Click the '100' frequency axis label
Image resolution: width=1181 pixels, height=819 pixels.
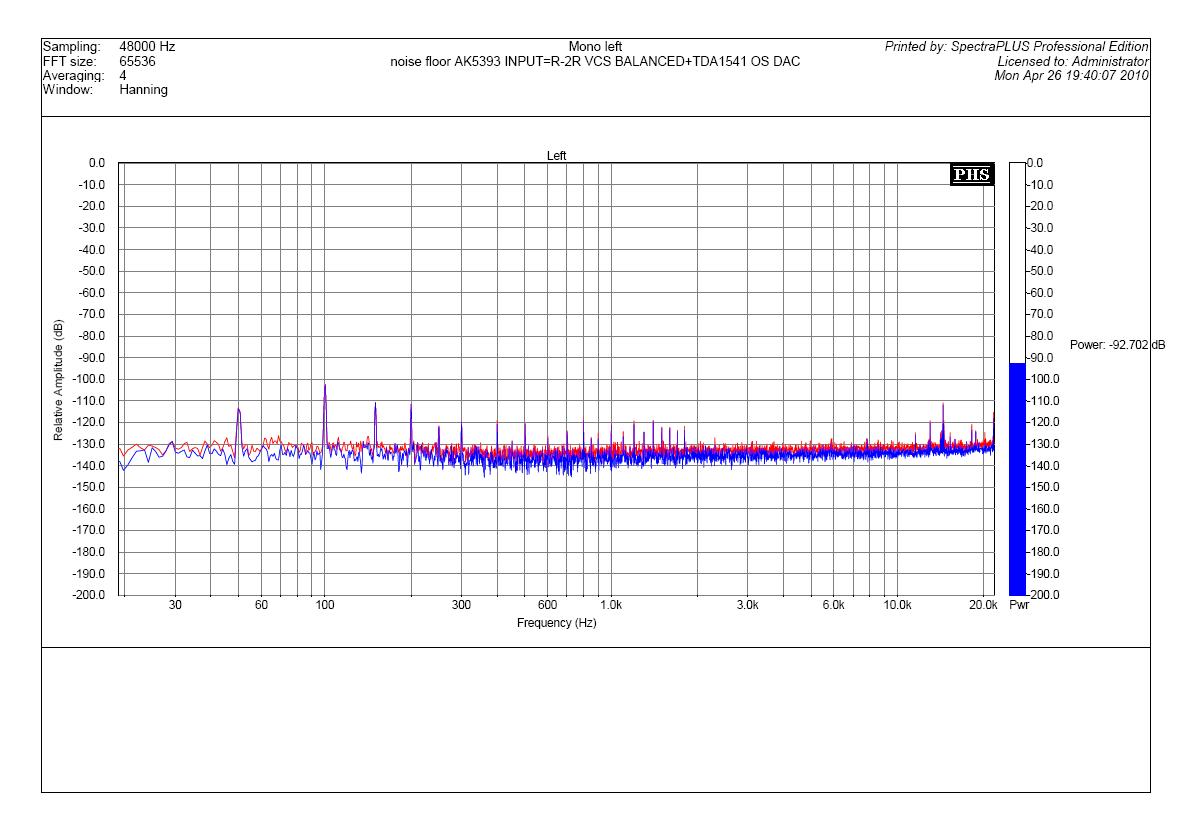(325, 605)
